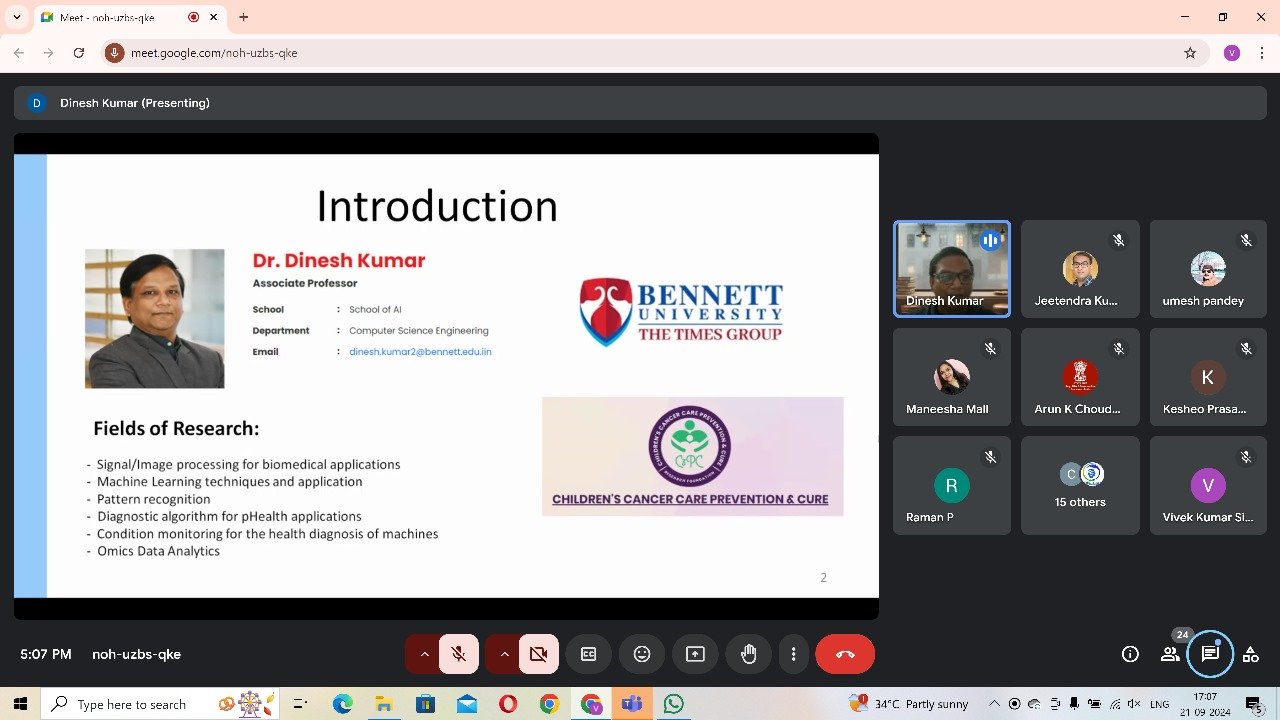Open WhatsApp from the Windows taskbar
Viewport: 1280px width, 720px height.
[x=674, y=704]
